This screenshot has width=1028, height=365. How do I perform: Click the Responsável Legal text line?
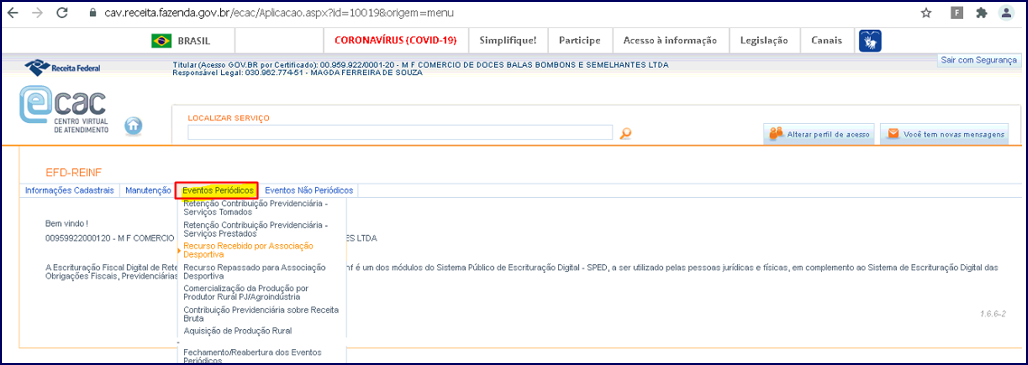point(297,73)
